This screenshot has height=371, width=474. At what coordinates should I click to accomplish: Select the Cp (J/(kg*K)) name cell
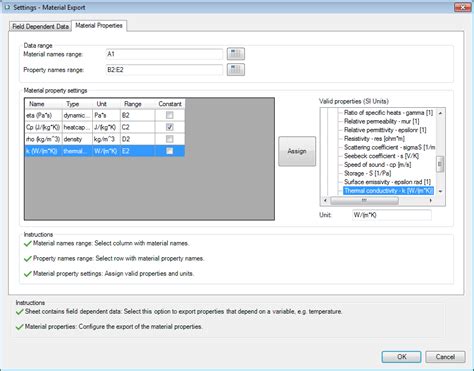pos(43,127)
